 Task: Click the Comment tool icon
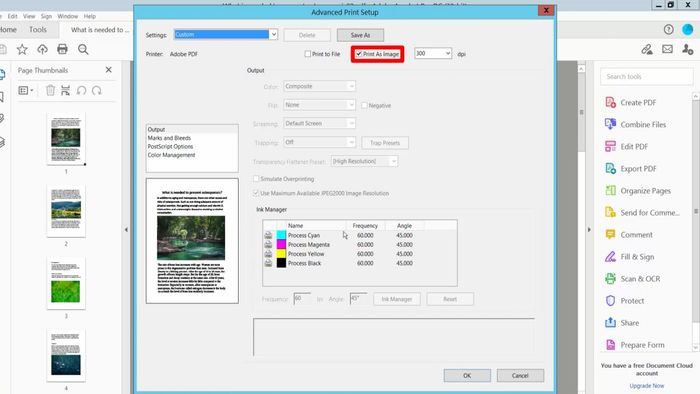tap(610, 234)
